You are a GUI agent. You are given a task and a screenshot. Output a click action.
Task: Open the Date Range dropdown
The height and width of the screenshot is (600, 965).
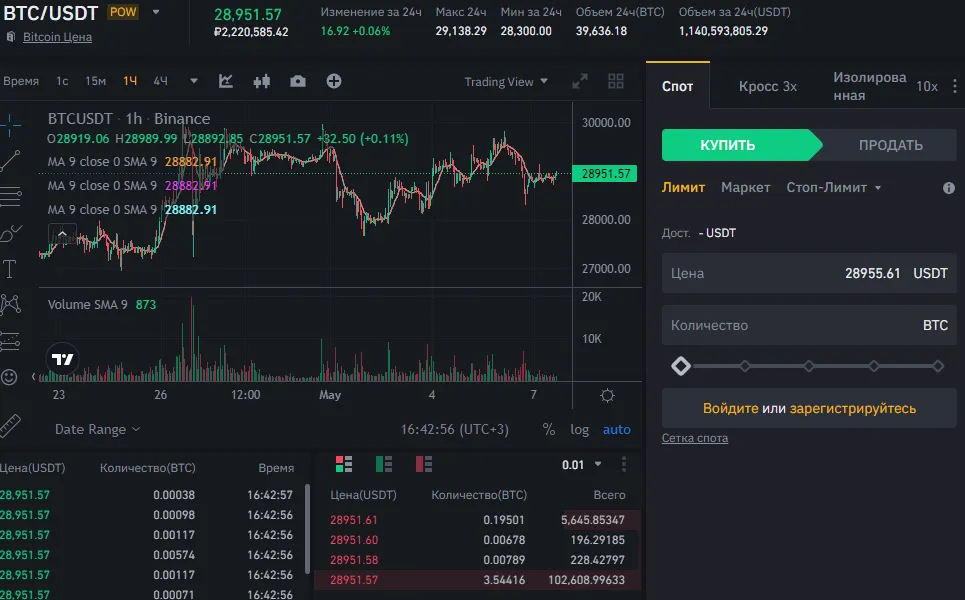coord(97,430)
